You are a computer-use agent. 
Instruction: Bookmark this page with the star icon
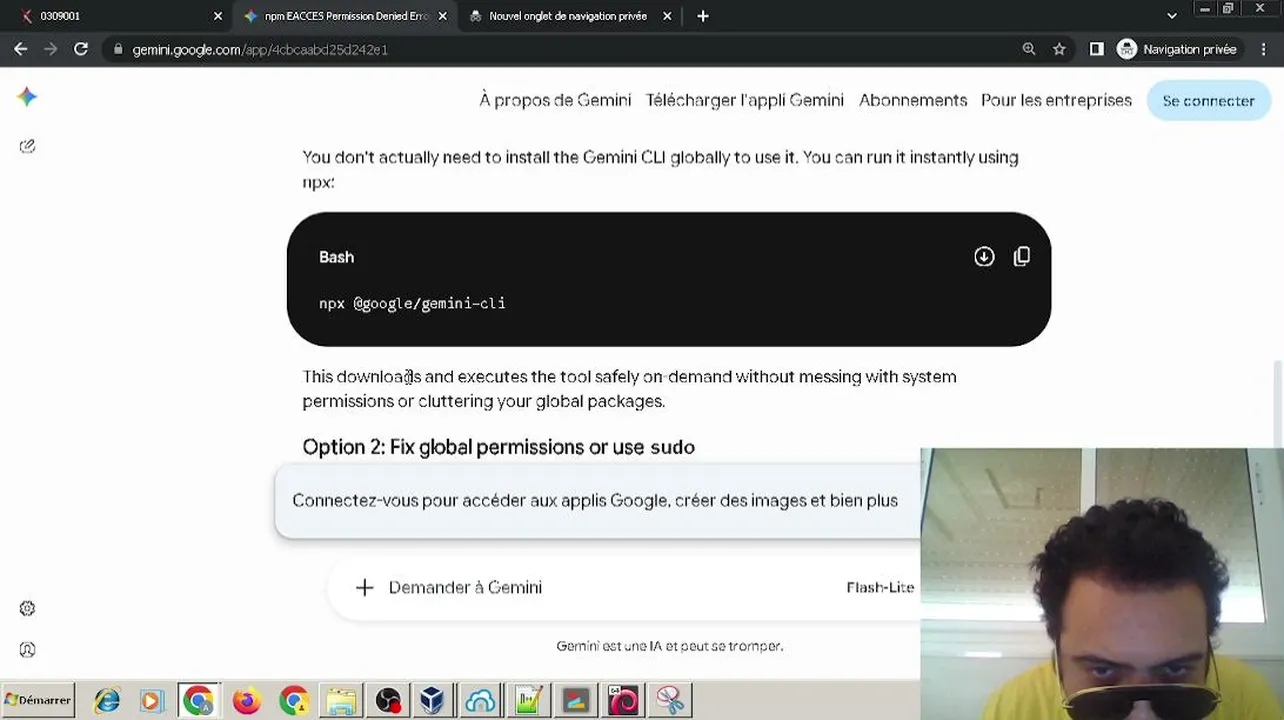click(1059, 49)
